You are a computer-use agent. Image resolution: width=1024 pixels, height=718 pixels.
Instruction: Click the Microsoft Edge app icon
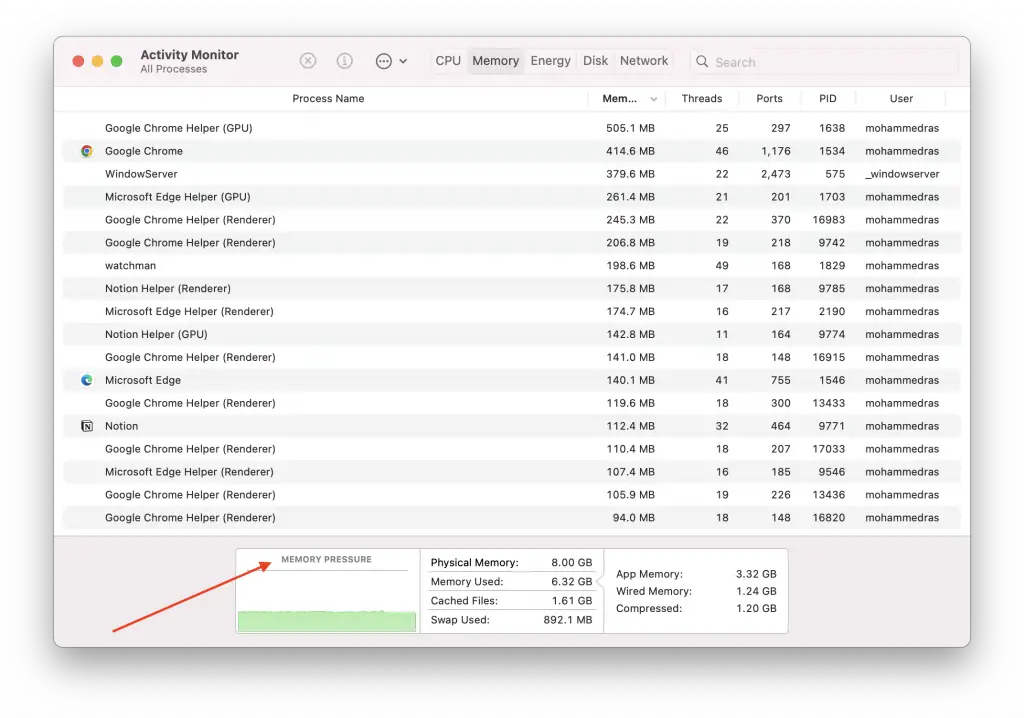[x=87, y=380]
